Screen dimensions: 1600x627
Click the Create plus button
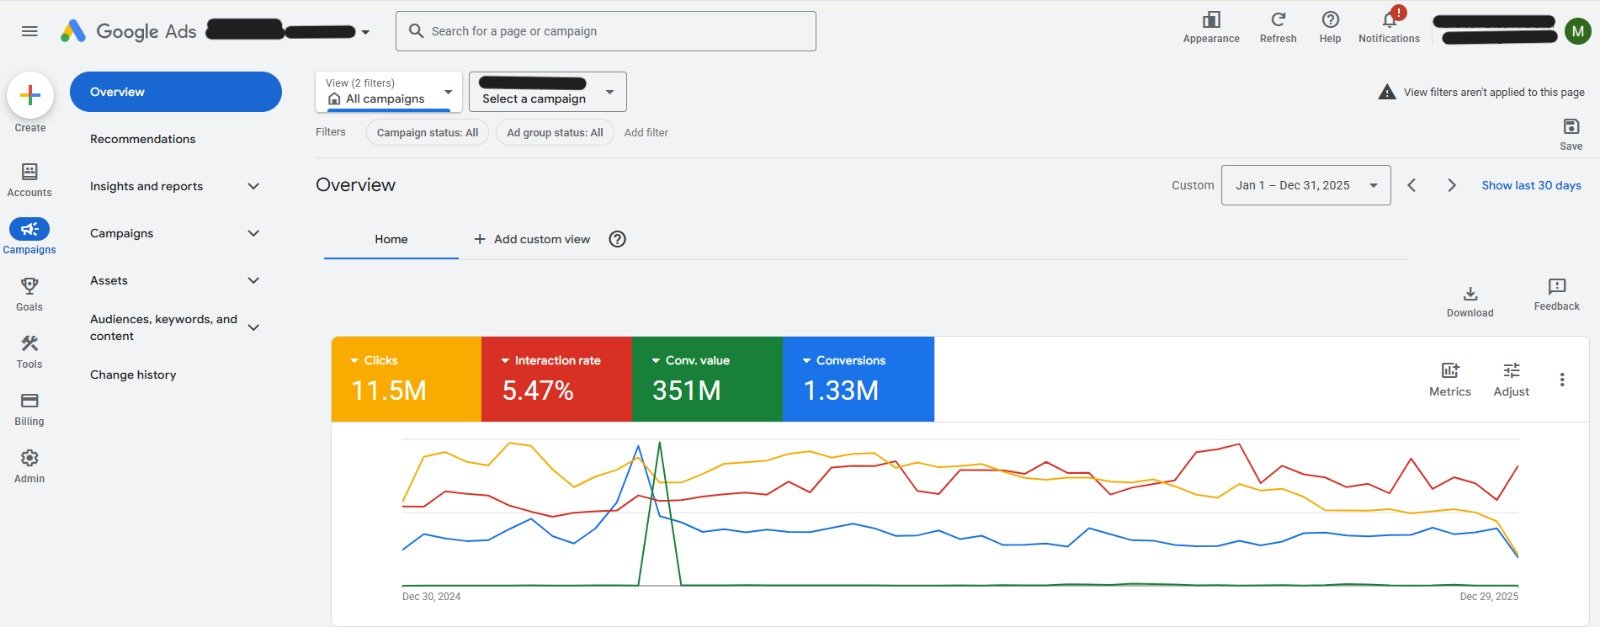tap(30, 95)
